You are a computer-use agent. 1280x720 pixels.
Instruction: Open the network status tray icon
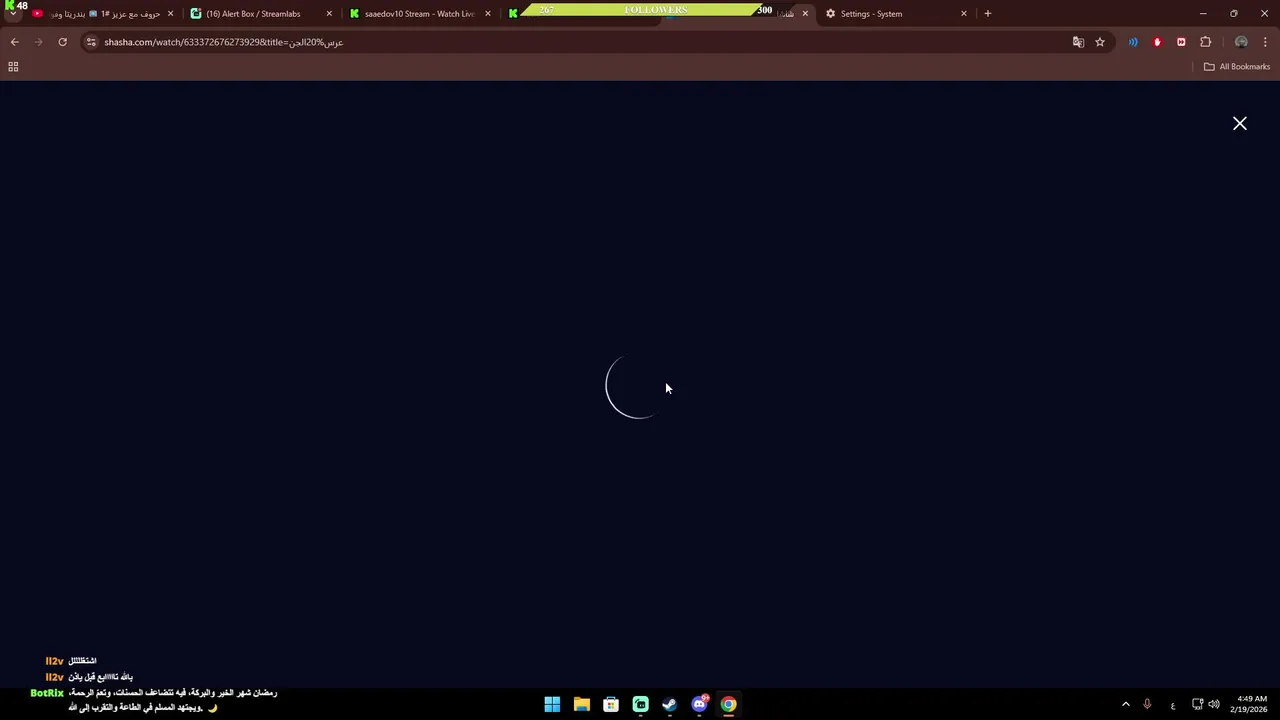point(1198,704)
